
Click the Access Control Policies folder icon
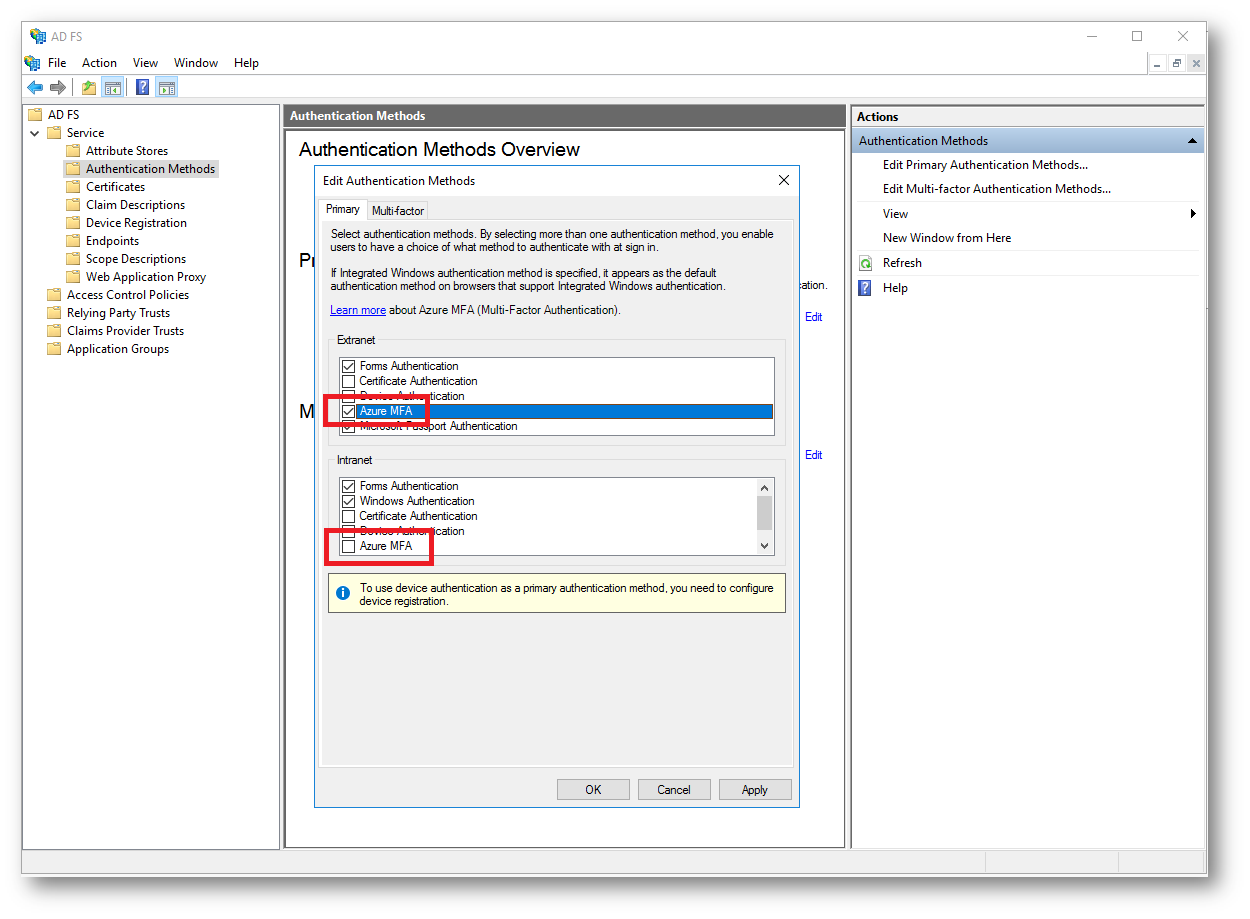point(55,295)
